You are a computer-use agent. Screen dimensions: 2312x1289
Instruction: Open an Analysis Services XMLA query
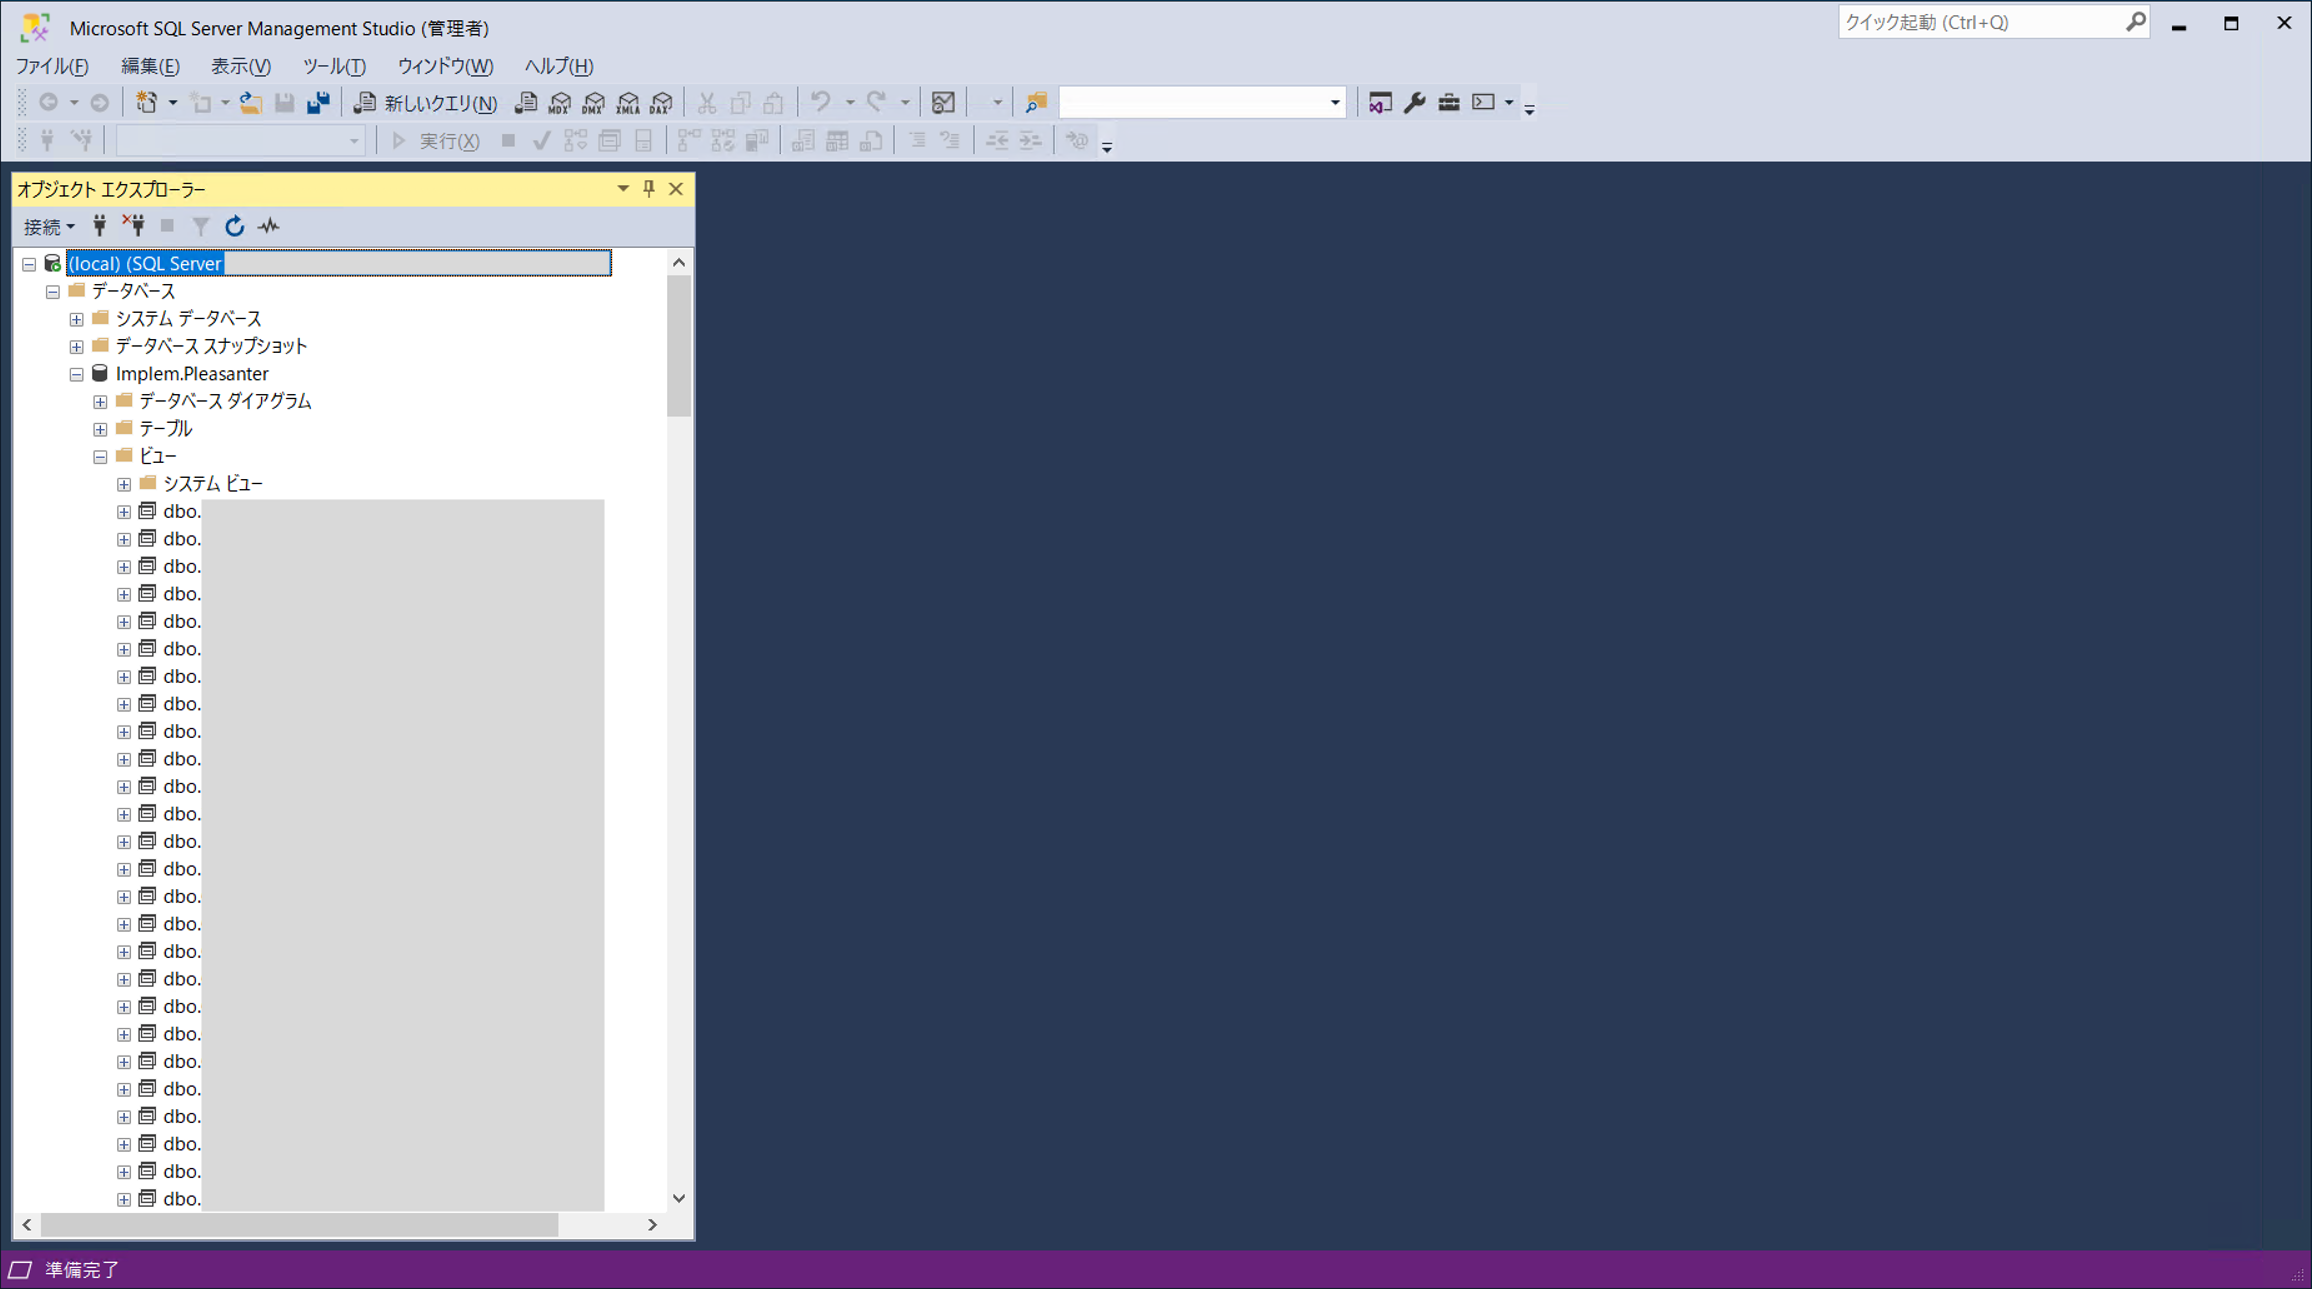[x=628, y=102]
